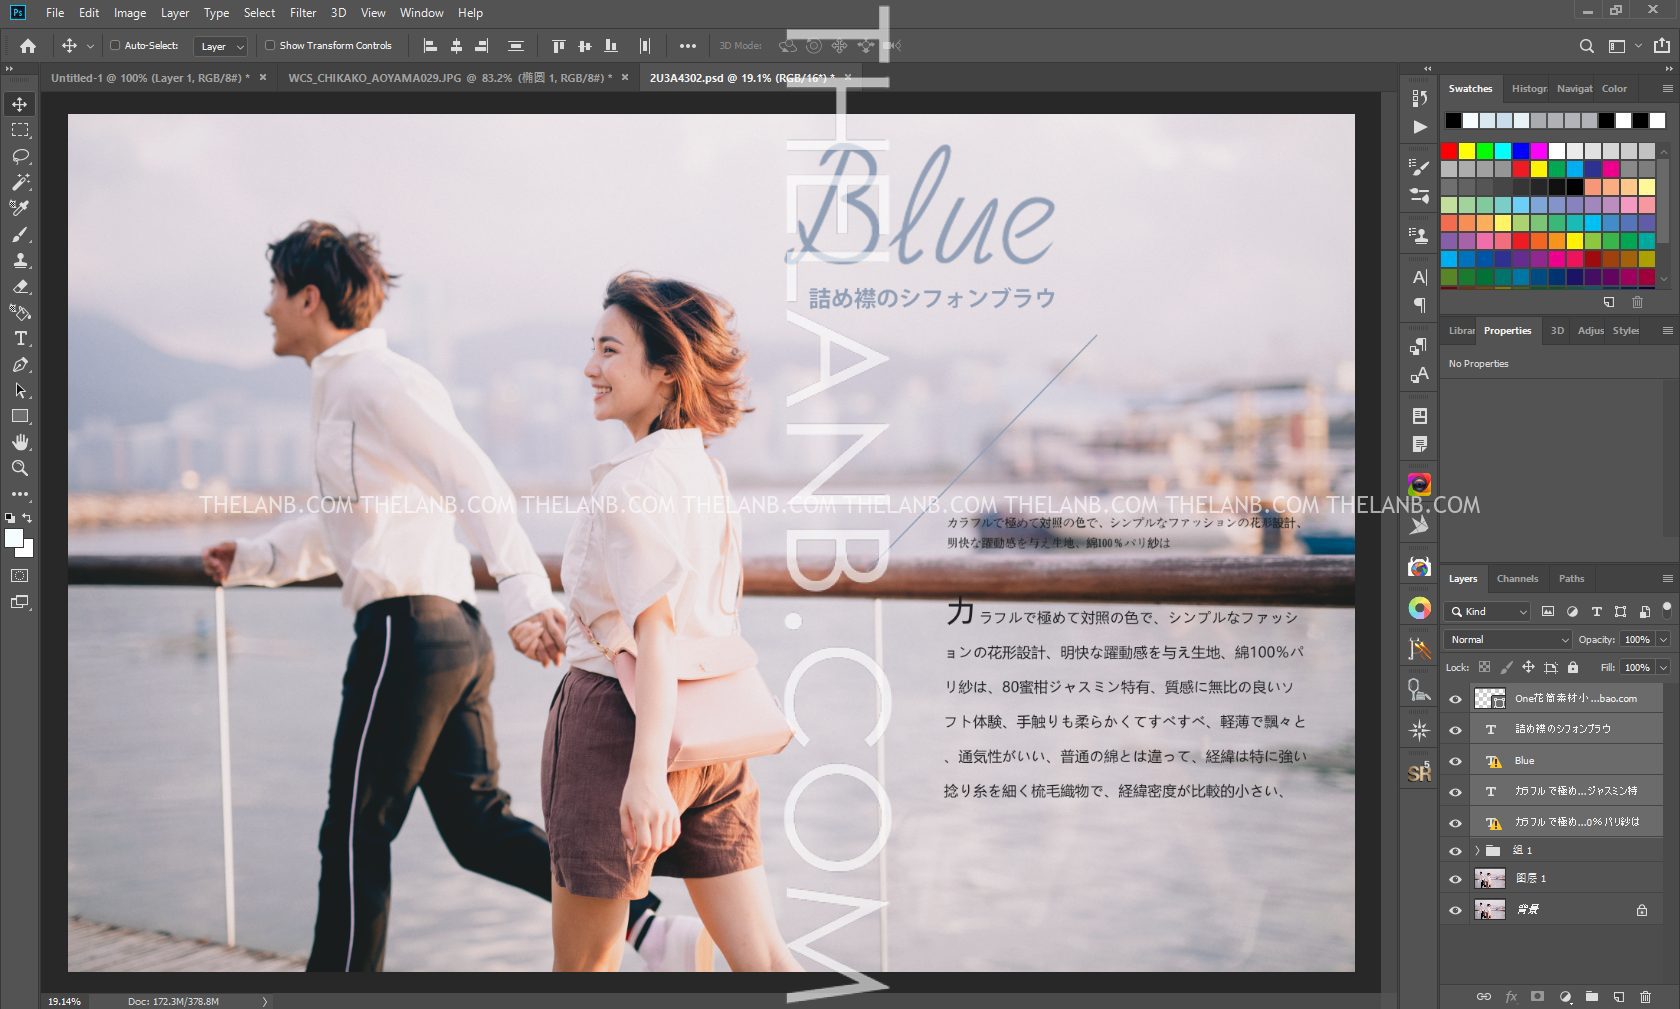Select the Lasso tool
This screenshot has height=1009, width=1680.
[20, 157]
